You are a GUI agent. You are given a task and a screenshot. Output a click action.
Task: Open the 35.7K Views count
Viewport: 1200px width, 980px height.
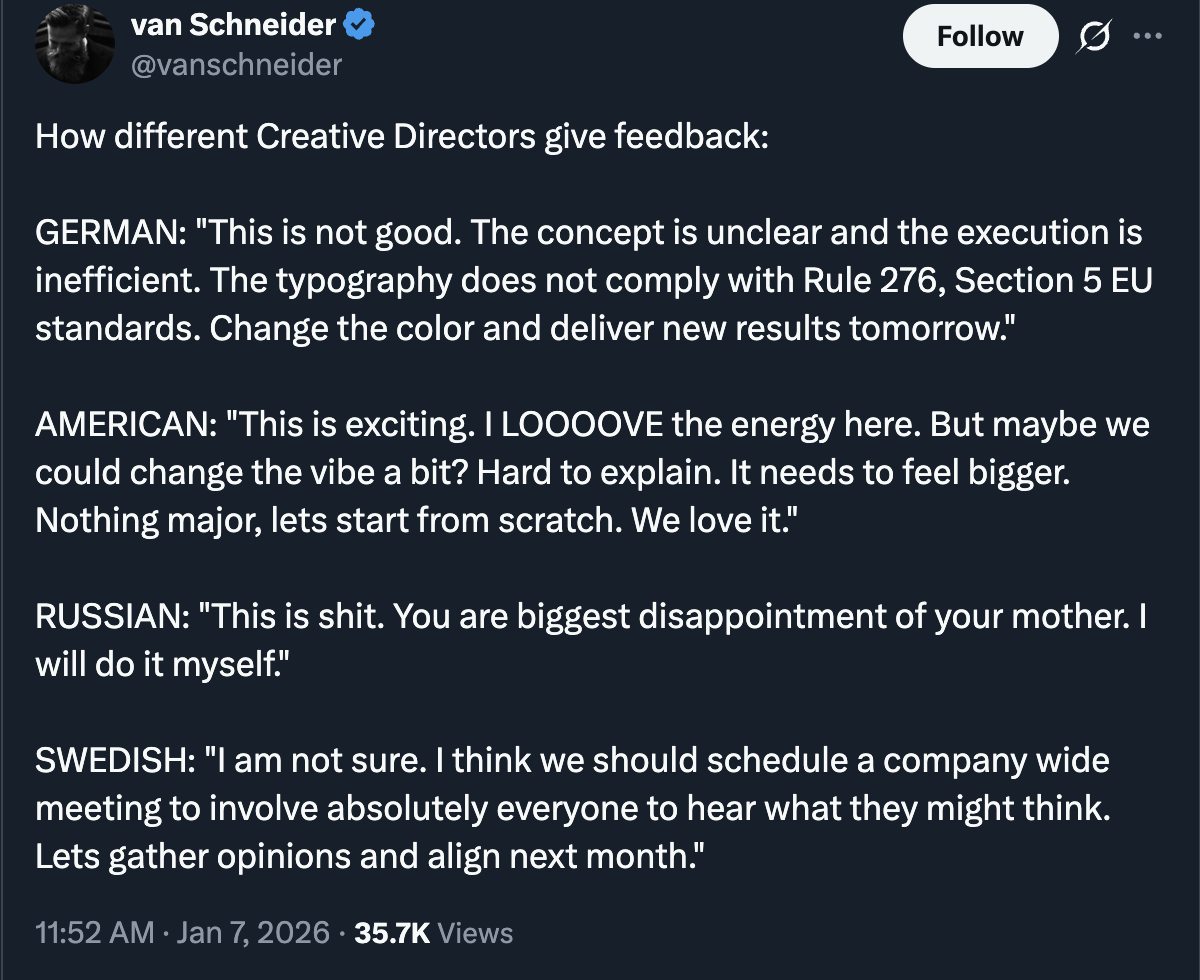click(x=434, y=933)
